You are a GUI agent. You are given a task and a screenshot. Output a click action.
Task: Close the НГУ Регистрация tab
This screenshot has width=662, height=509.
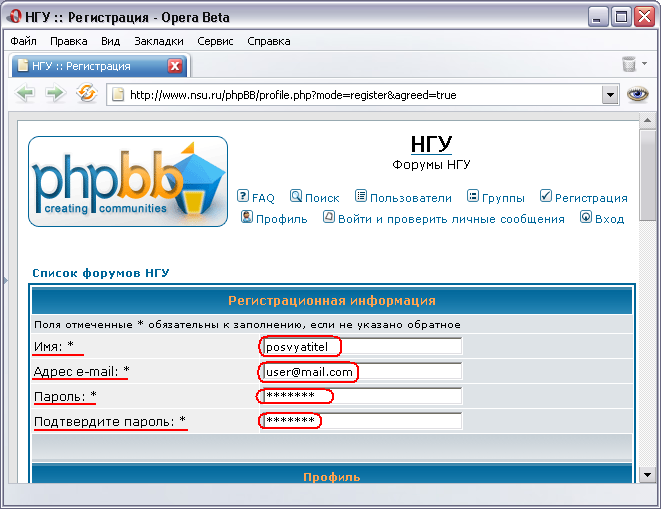(x=174, y=66)
